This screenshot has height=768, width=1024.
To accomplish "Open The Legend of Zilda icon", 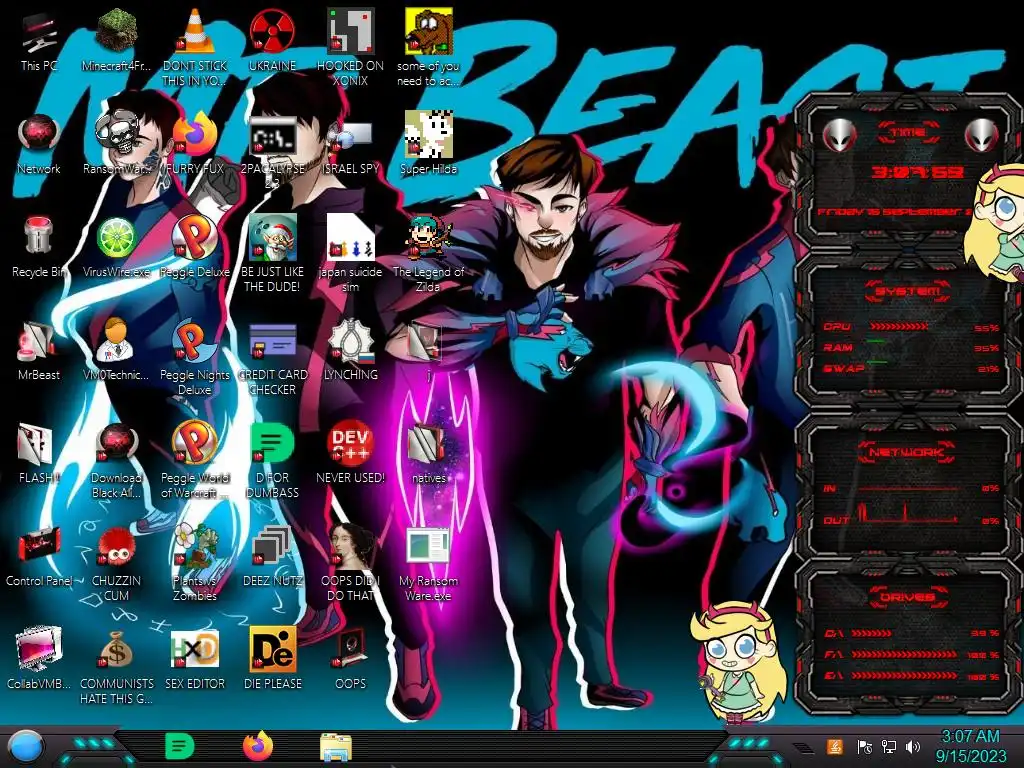I will (428, 238).
